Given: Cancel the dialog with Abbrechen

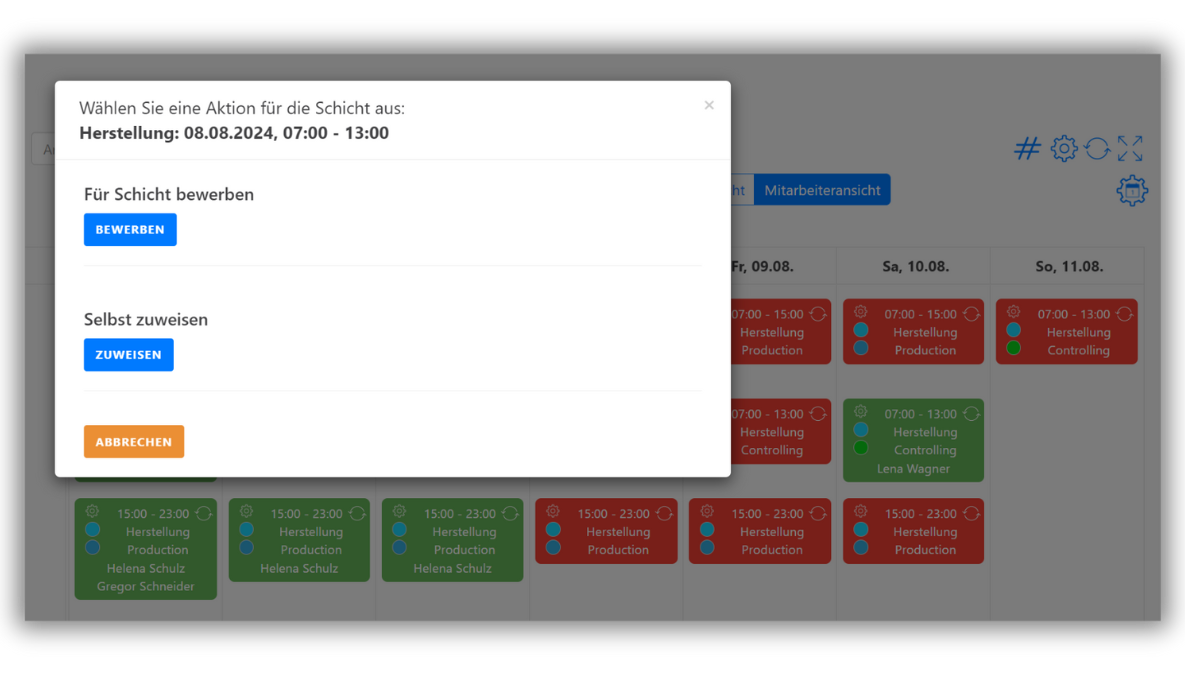Looking at the screenshot, I should pos(134,442).
